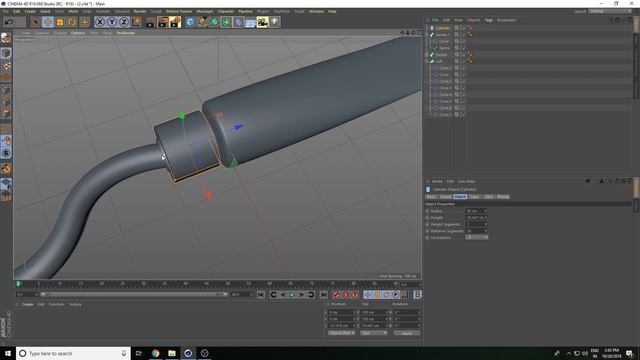This screenshot has width=640, height=360.
Task: Open the Phong attribute tab
Action: (503, 197)
